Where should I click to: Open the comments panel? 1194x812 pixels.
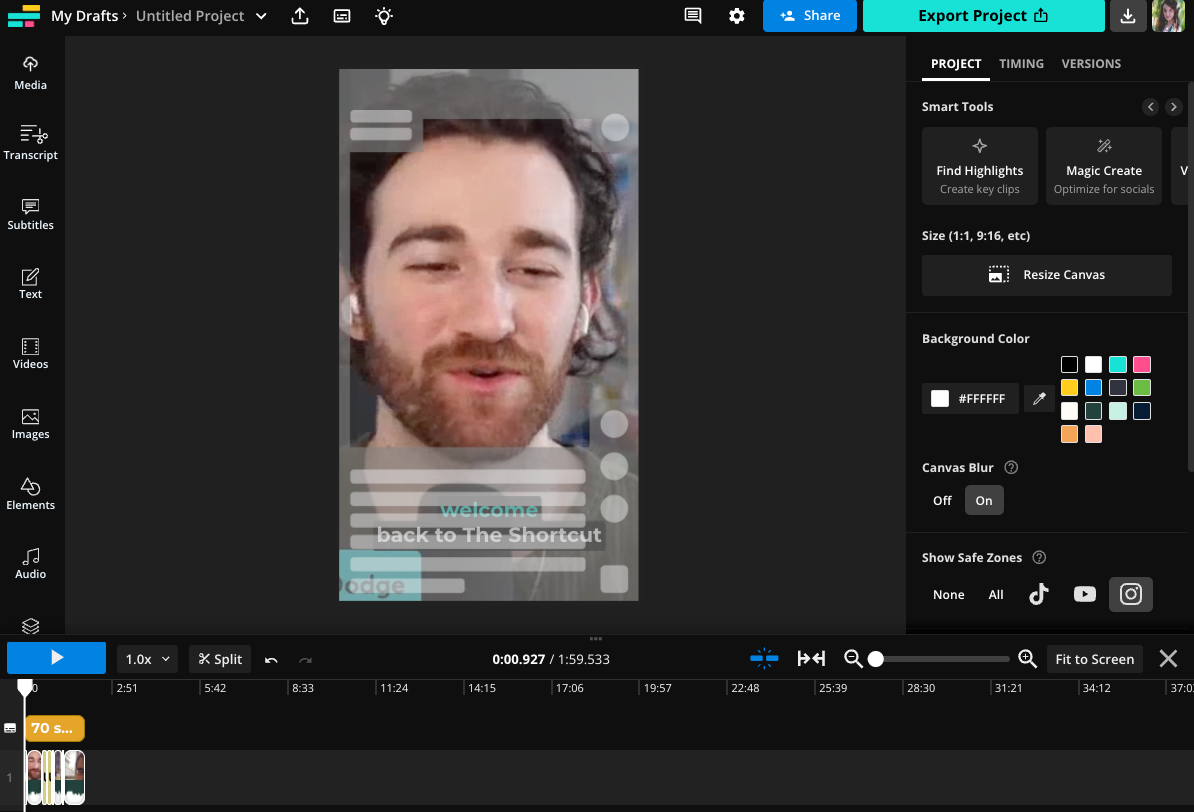tap(693, 16)
